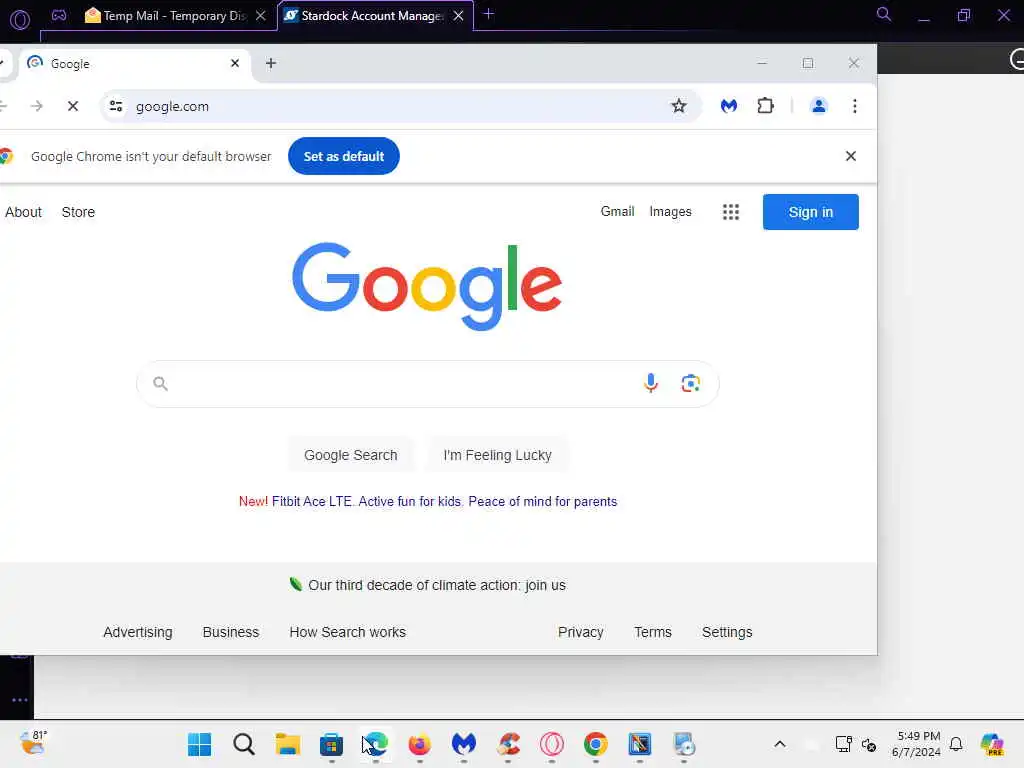Screen dimensions: 1024x768
Task: Click I'm Feeling Lucky
Action: click(x=497, y=455)
